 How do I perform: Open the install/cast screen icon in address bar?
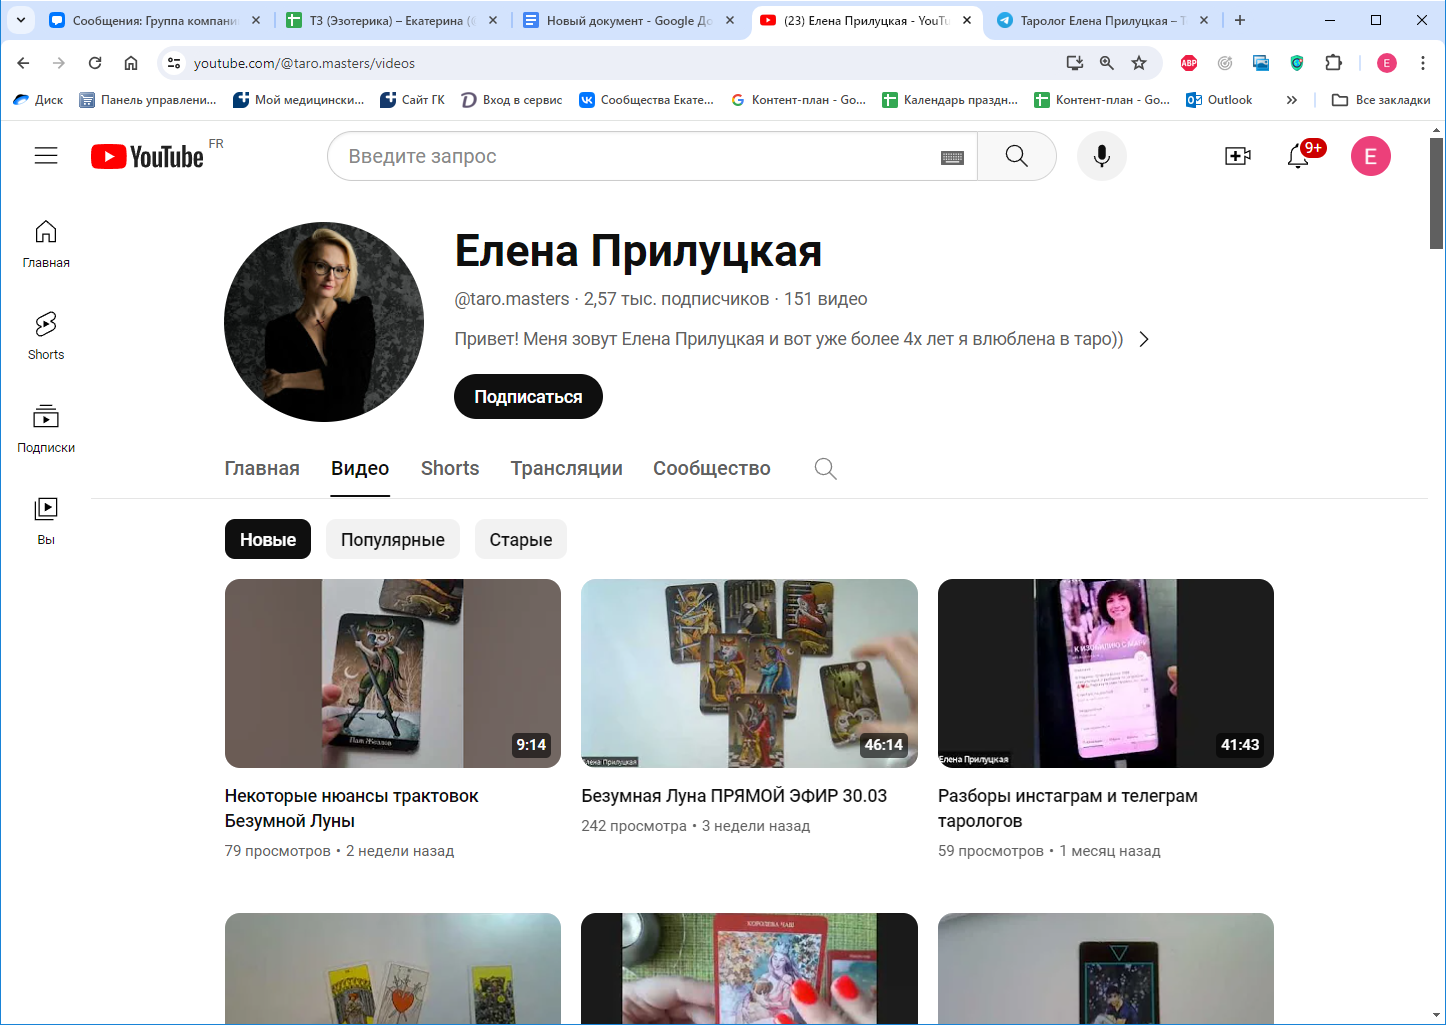pyautogui.click(x=1075, y=63)
